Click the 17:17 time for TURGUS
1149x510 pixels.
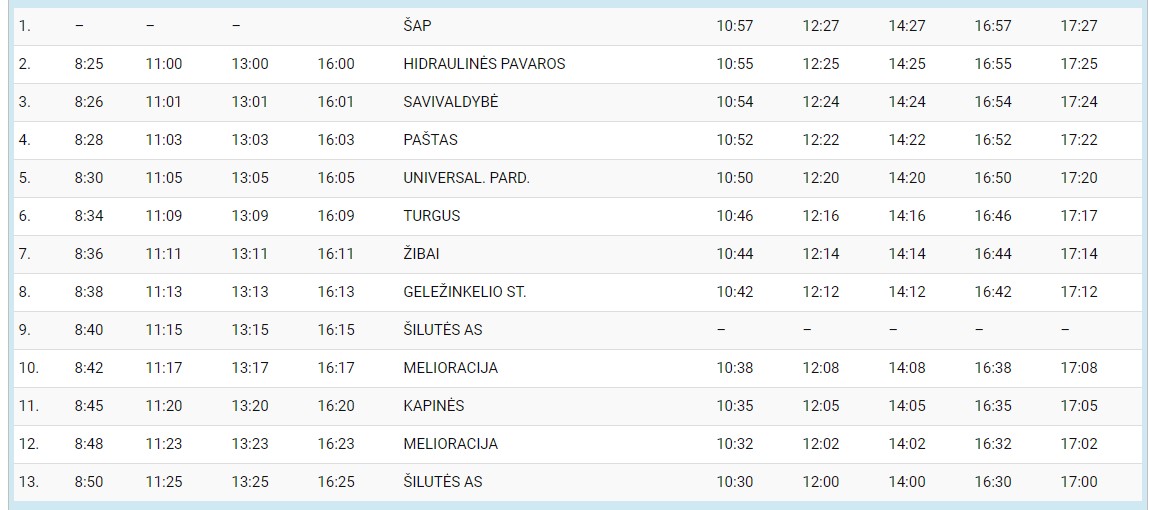click(1079, 216)
